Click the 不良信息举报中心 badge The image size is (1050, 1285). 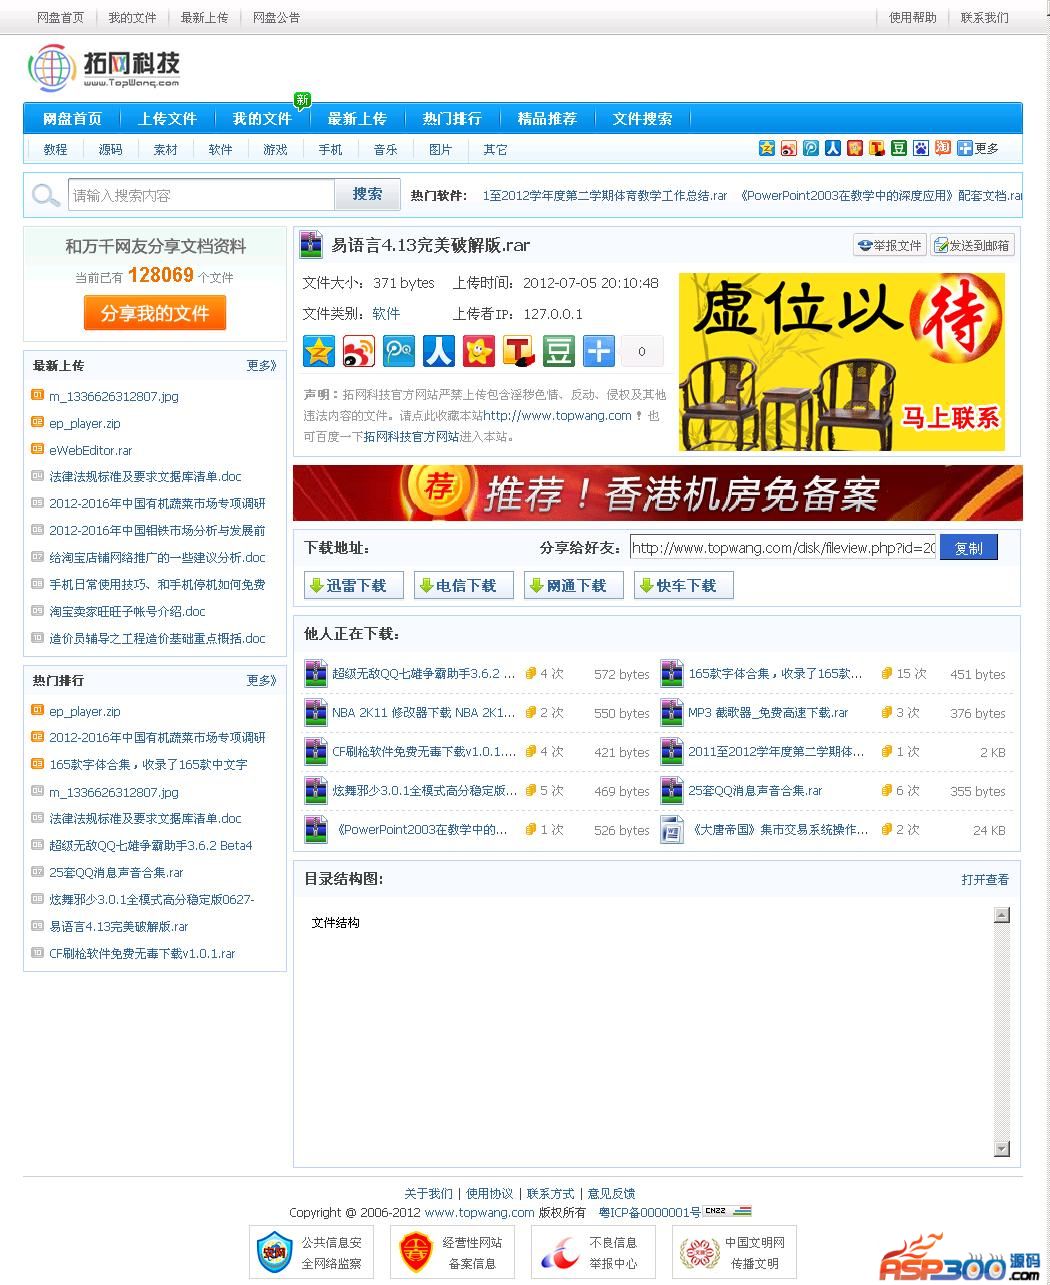click(593, 1252)
